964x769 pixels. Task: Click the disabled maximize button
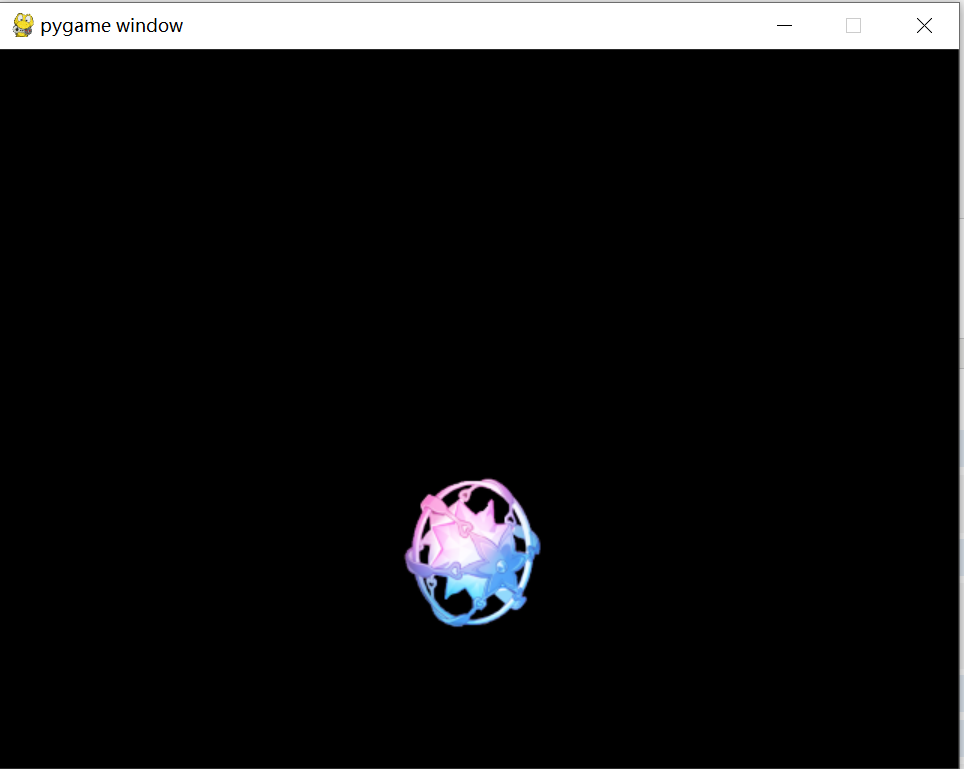coord(853,26)
